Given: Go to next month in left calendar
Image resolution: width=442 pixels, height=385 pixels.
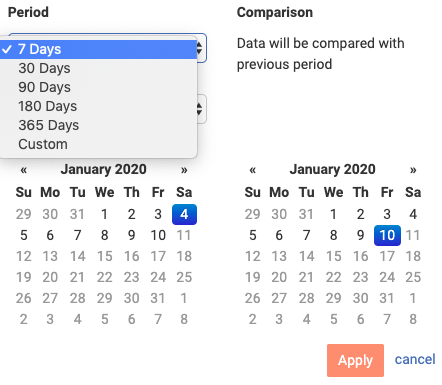Looking at the screenshot, I should click(184, 170).
